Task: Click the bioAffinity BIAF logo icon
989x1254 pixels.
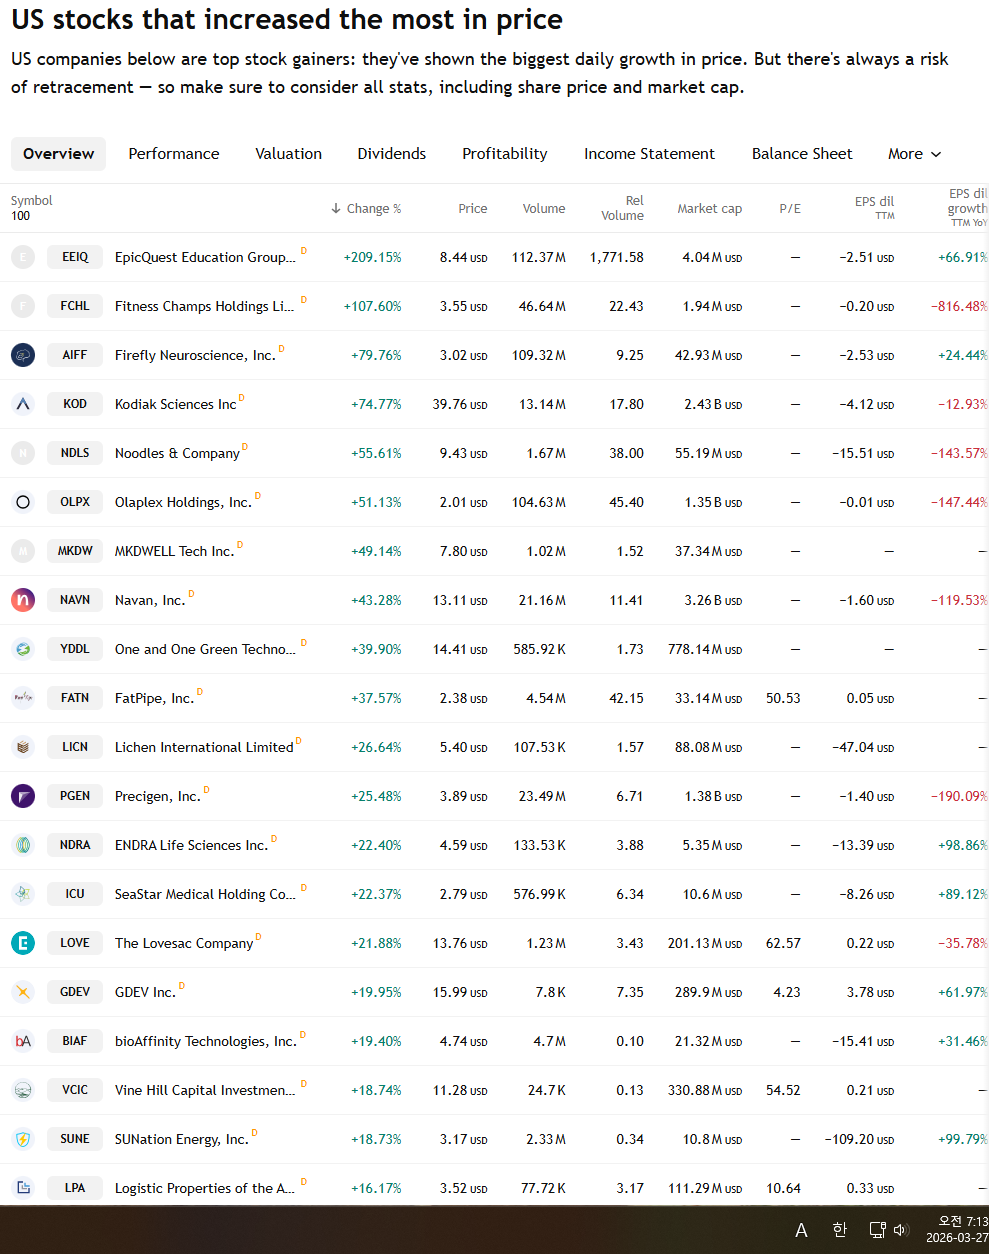Action: [23, 1041]
